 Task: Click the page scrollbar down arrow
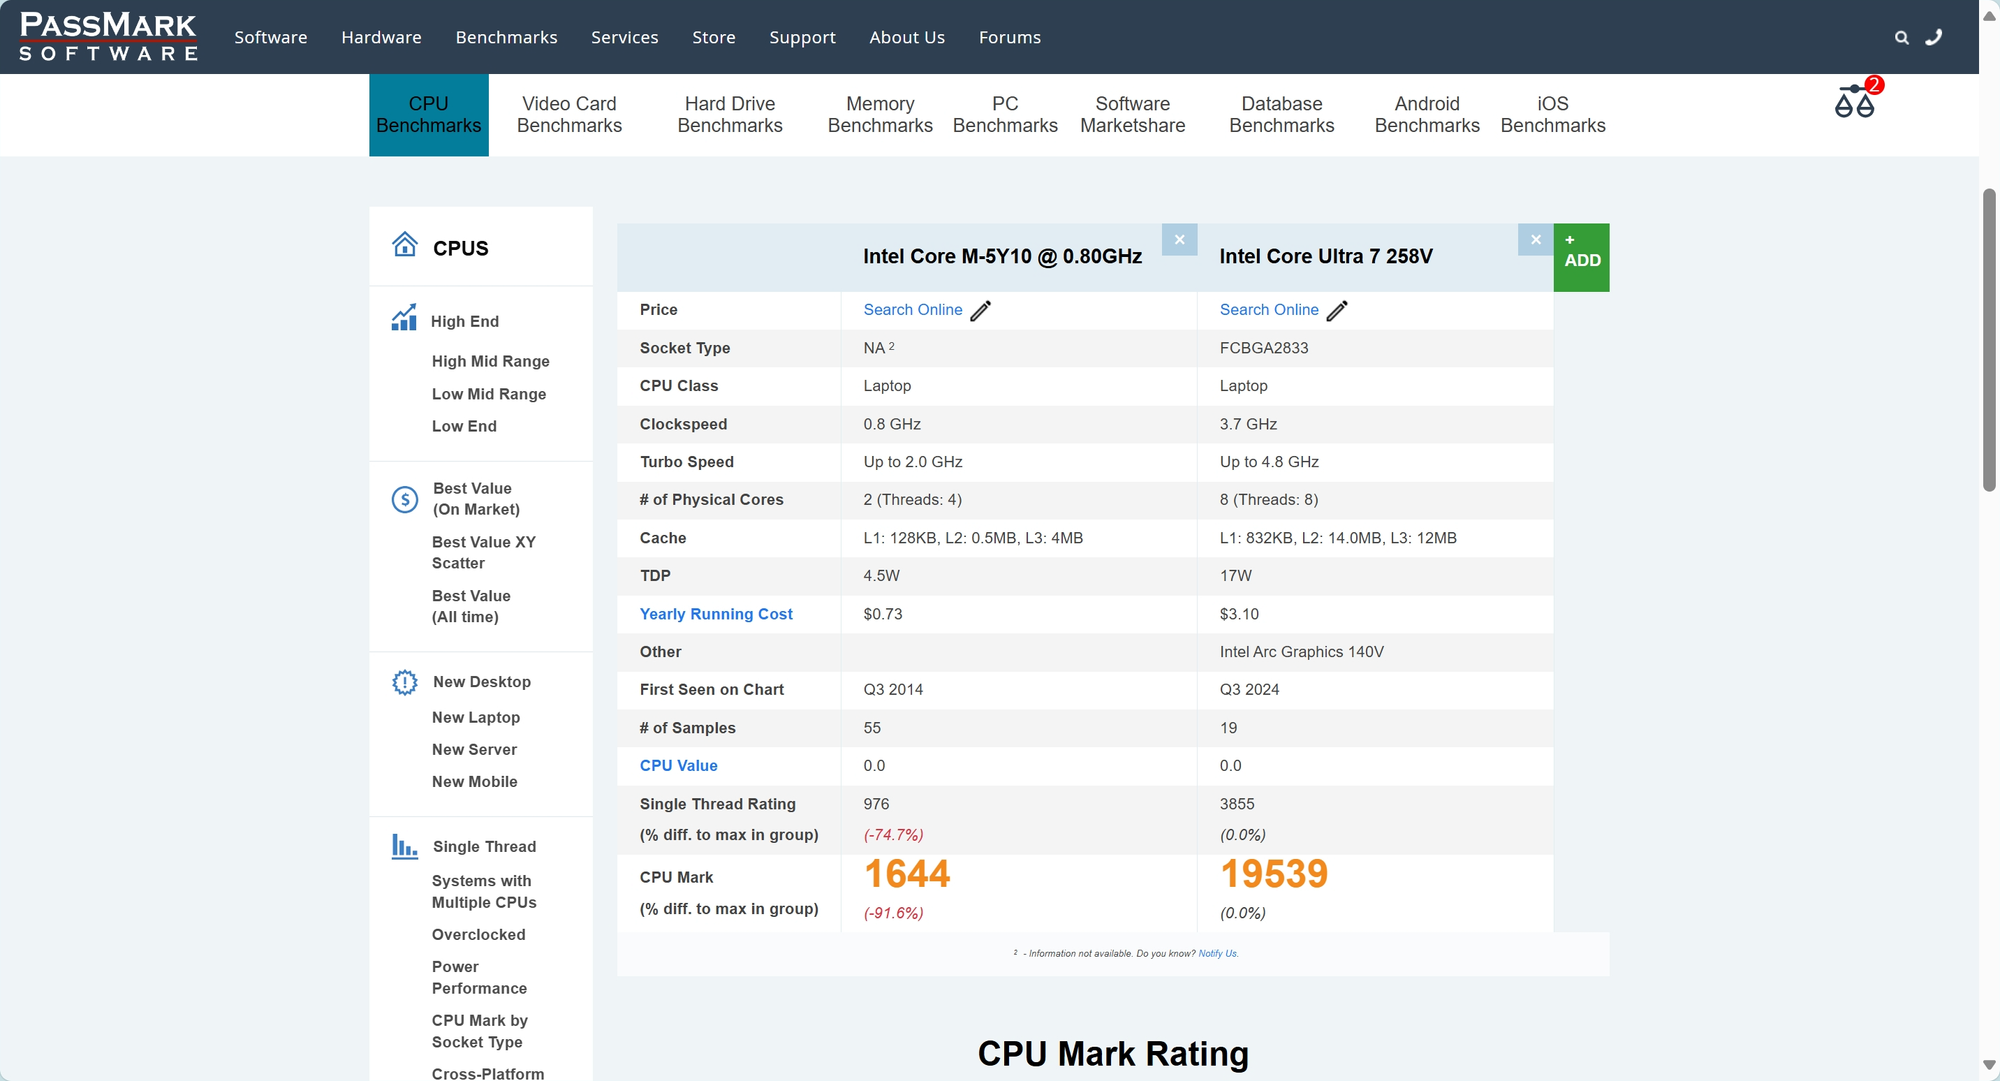(x=1989, y=1066)
